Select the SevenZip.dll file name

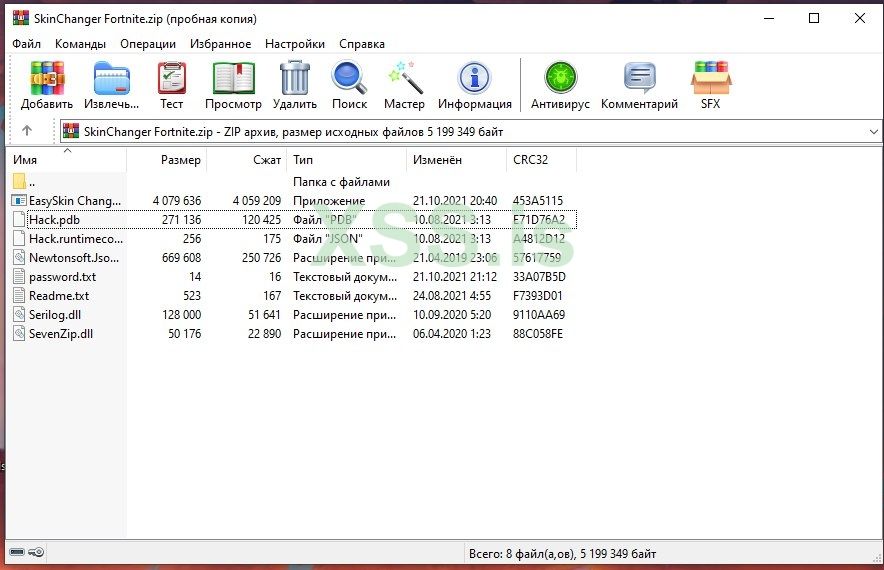(61, 334)
